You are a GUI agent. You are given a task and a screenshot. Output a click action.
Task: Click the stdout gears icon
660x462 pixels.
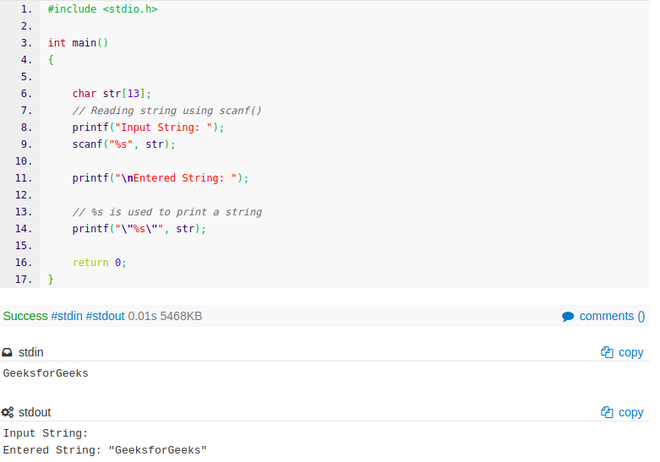[8, 412]
